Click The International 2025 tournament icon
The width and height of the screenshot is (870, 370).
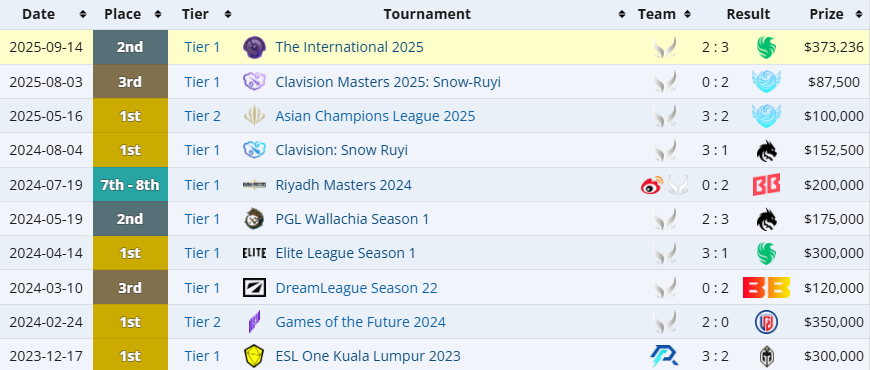click(x=254, y=47)
